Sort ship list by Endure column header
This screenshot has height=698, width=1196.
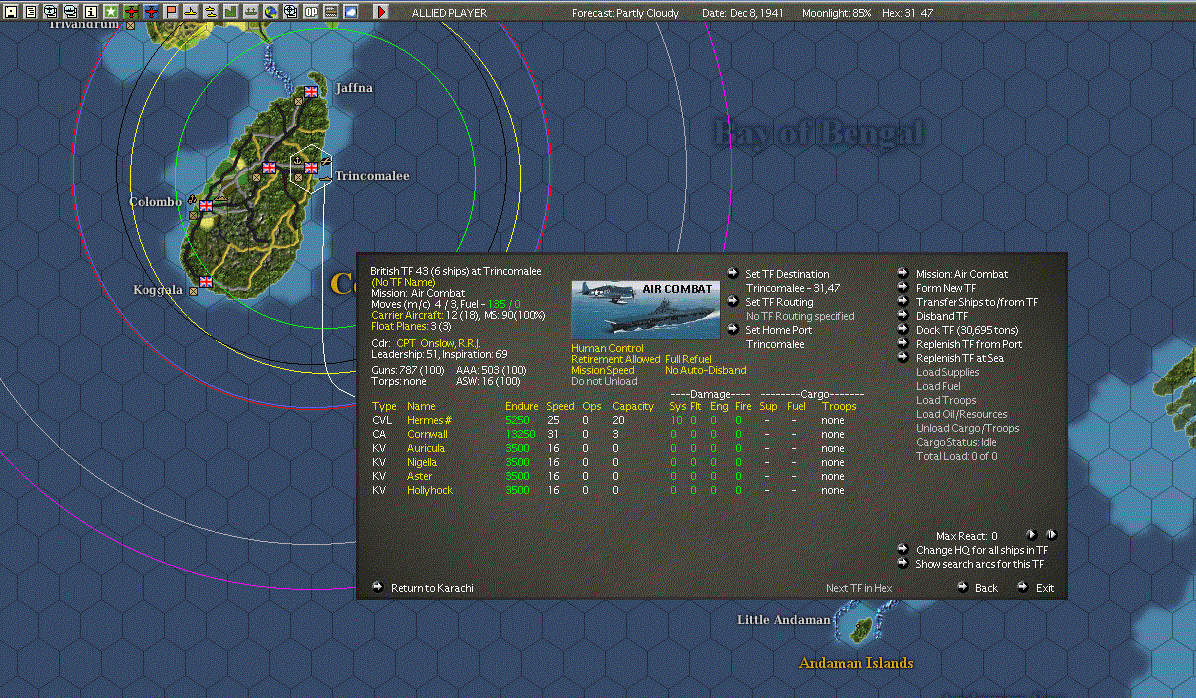[x=521, y=407]
